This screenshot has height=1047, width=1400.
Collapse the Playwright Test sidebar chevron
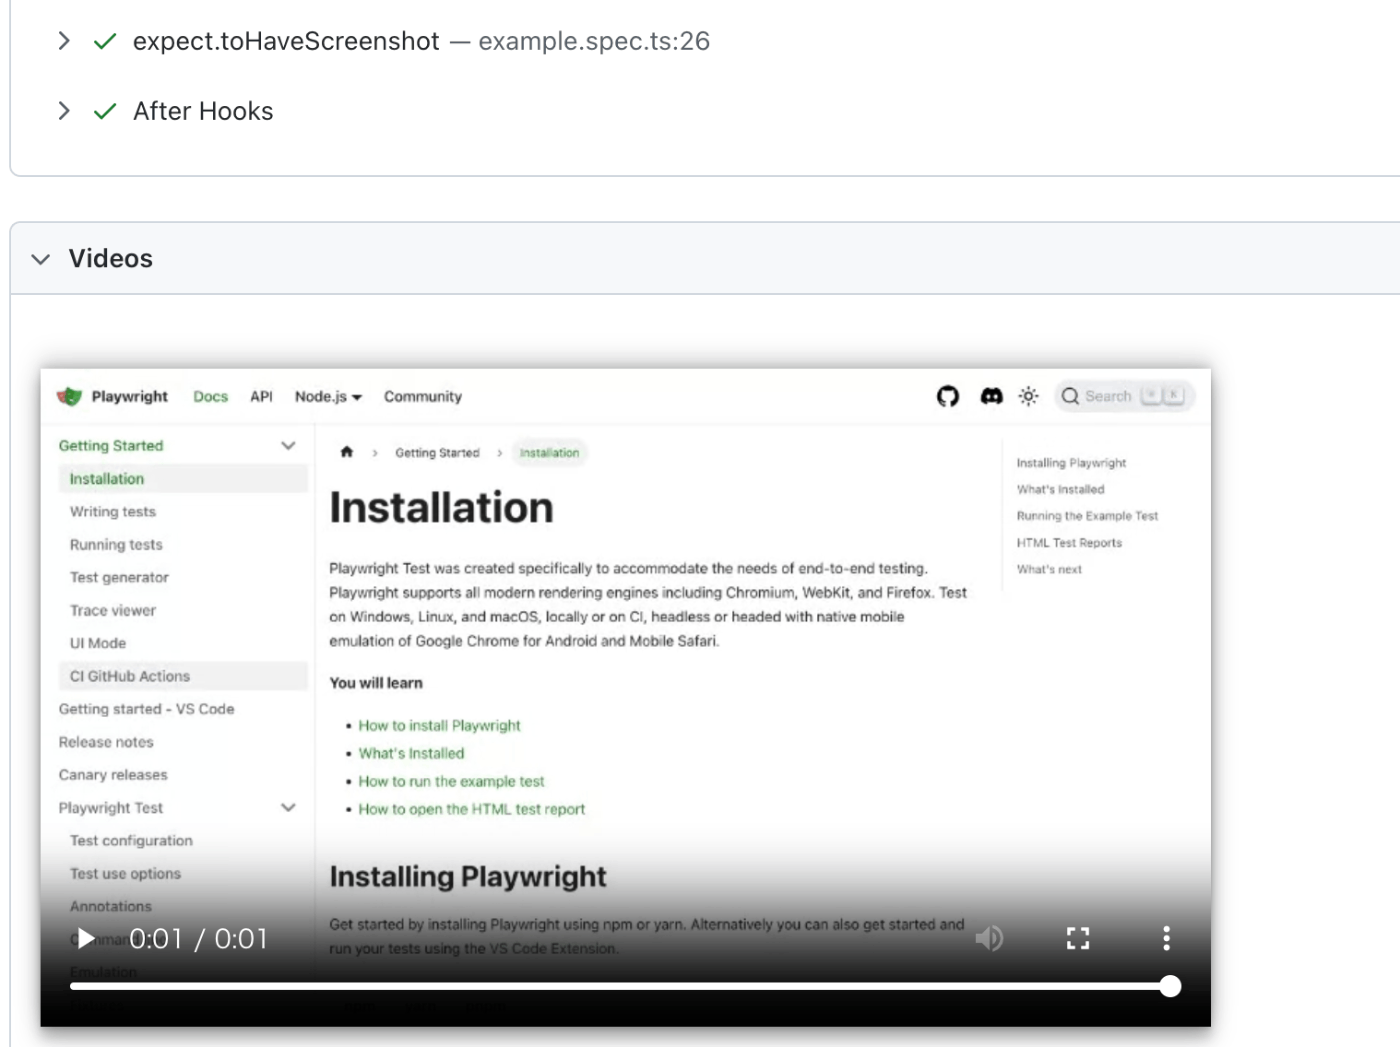[x=288, y=808]
